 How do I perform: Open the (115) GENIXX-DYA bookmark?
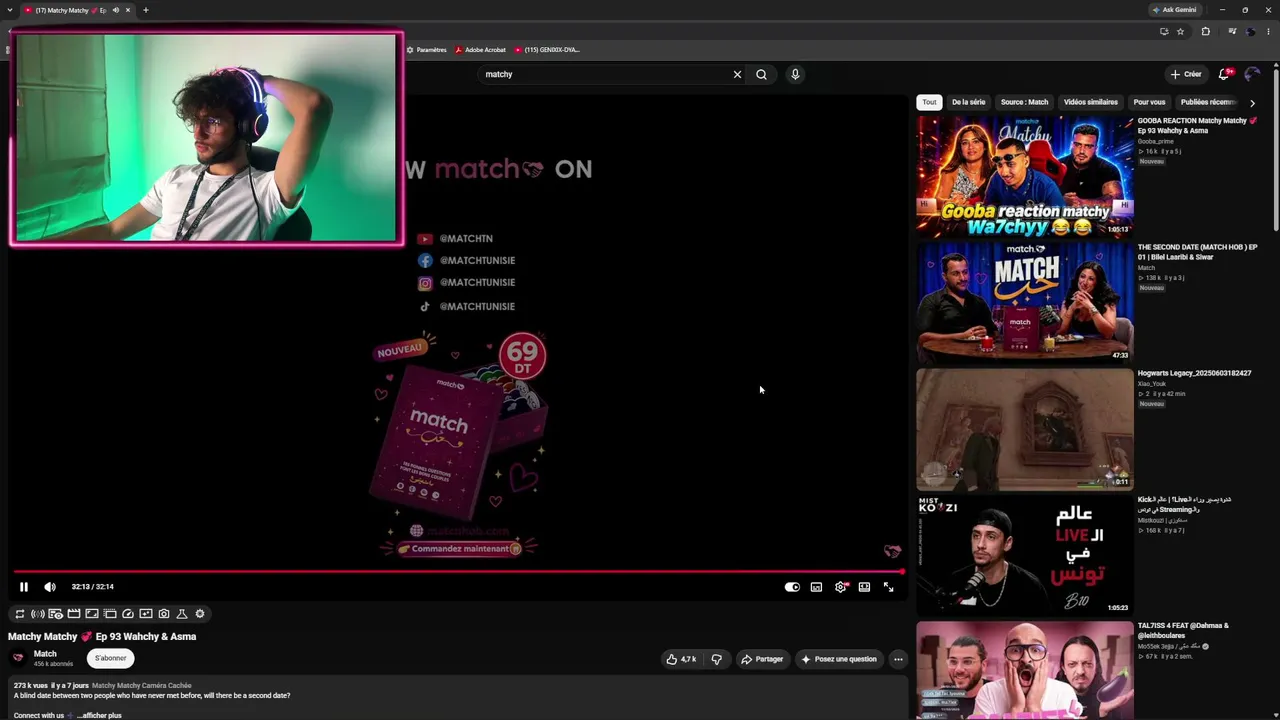click(x=547, y=50)
